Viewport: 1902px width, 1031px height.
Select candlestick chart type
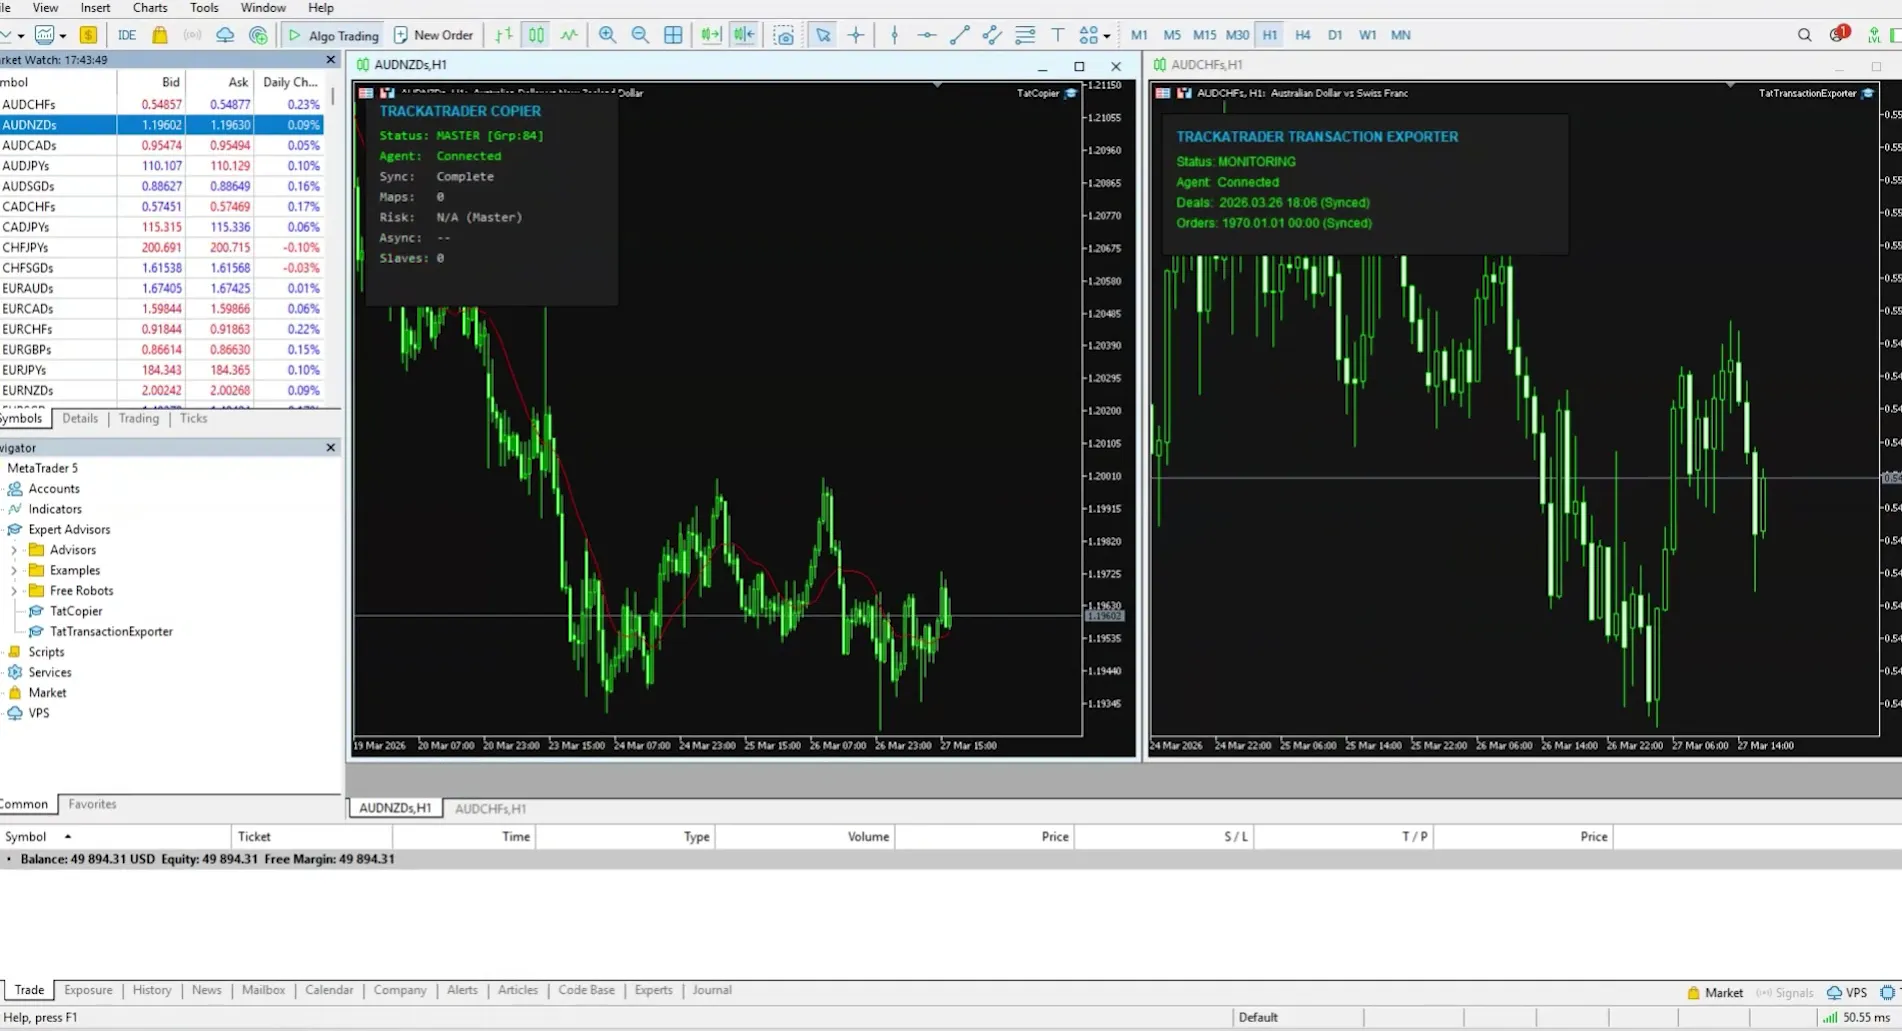tap(537, 35)
